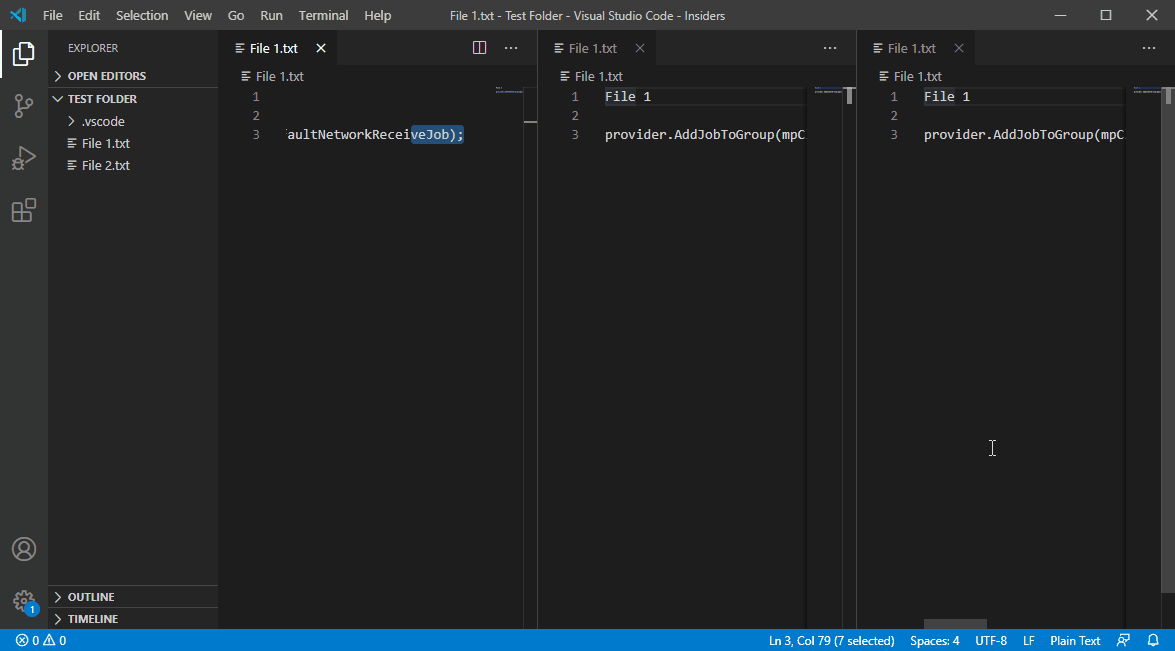Click Spaces: 4 indentation setting

coord(933,640)
